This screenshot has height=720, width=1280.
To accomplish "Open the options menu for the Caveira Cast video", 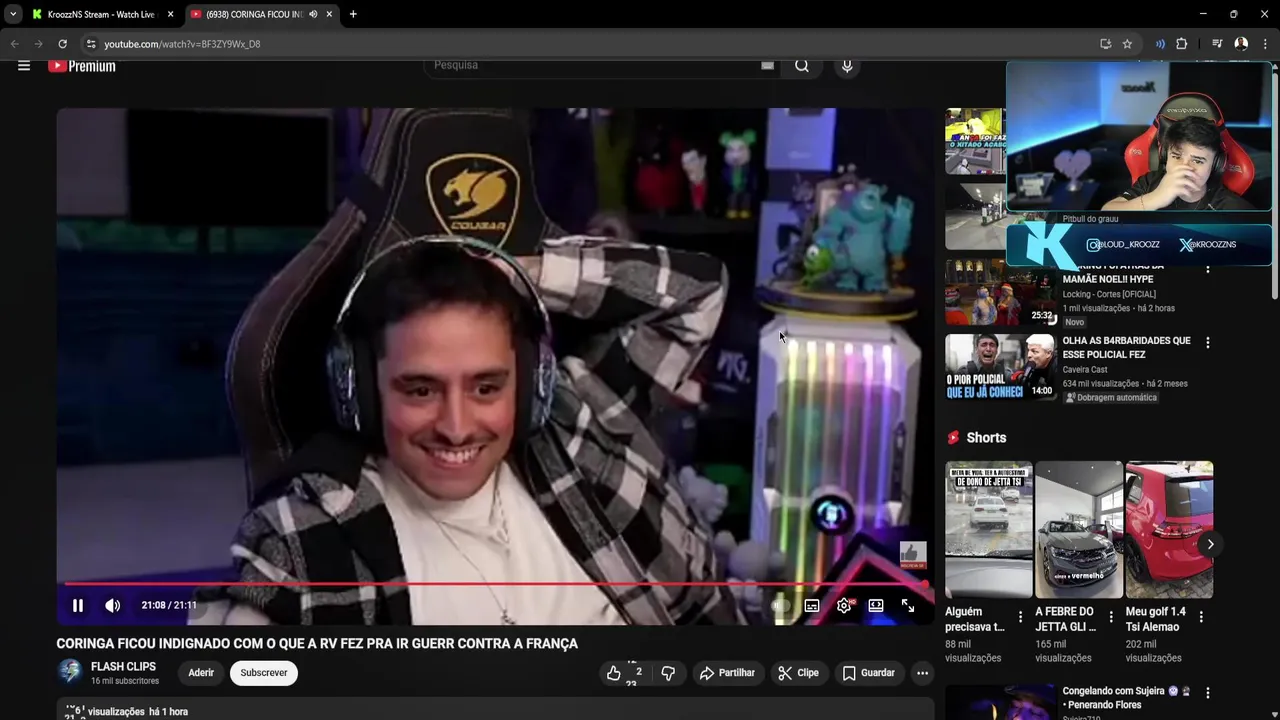I will [1208, 342].
